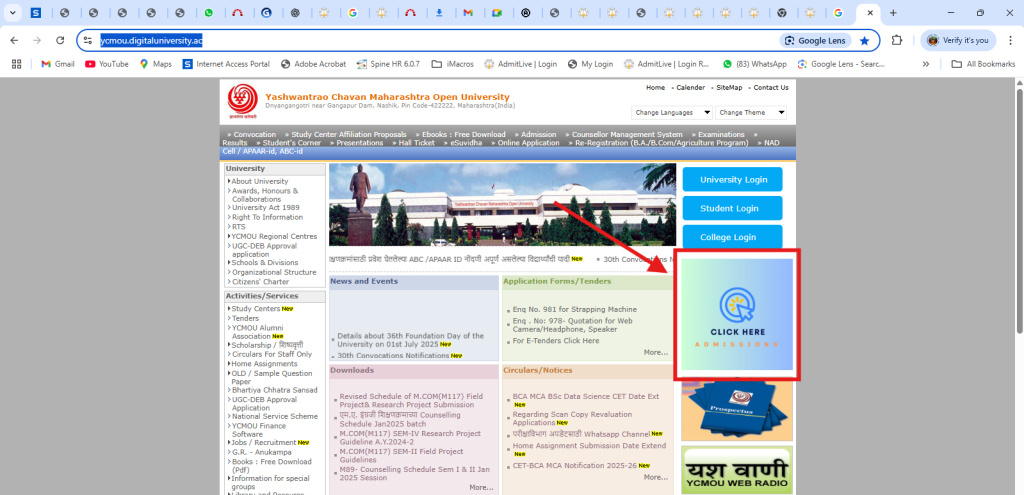Click the Student Login button
The width and height of the screenshot is (1024, 495).
(731, 208)
